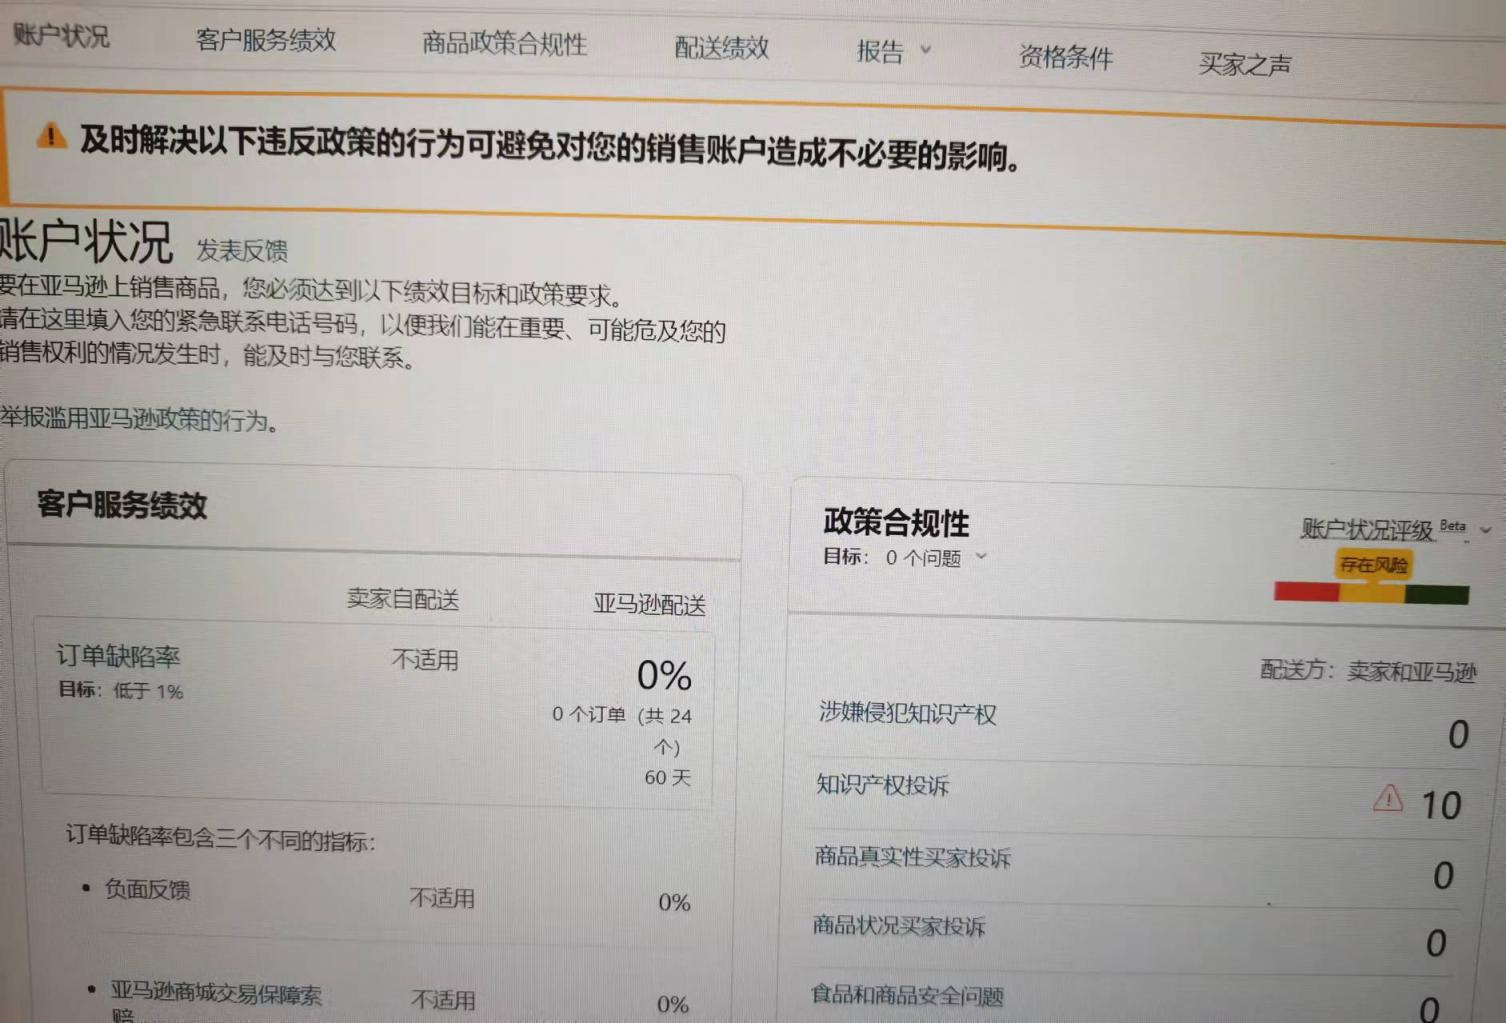Click the 政策合规性 panel heading
This screenshot has width=1506, height=1023.
pyautogui.click(x=896, y=522)
